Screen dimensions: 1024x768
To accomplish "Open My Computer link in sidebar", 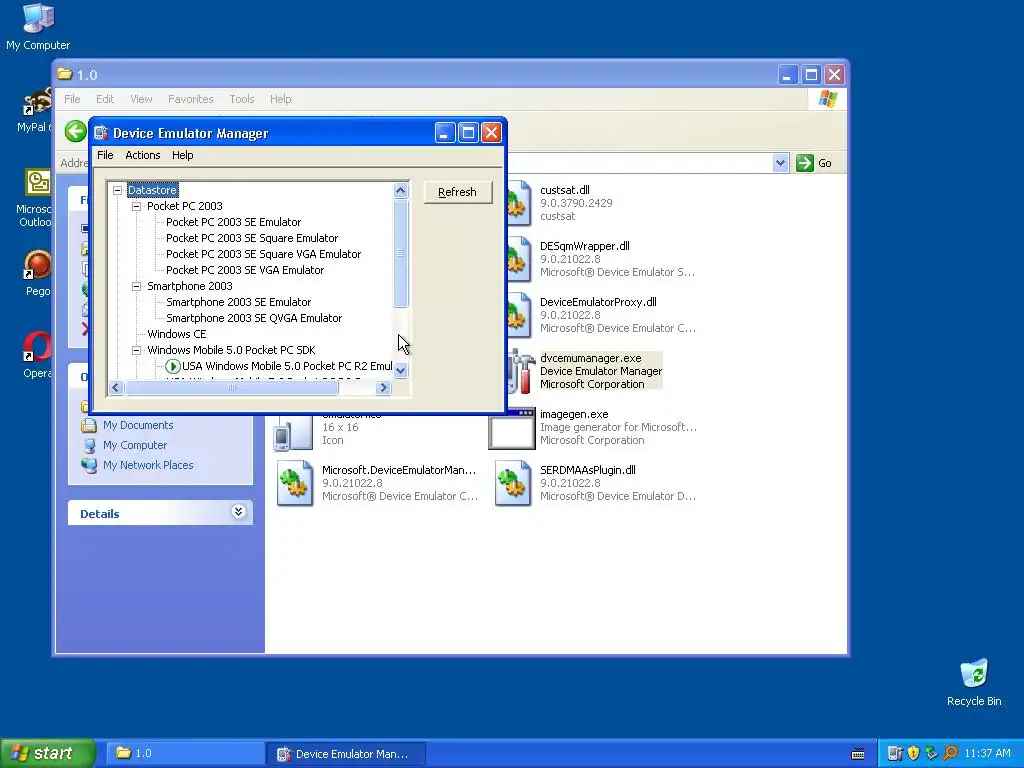I will (135, 445).
